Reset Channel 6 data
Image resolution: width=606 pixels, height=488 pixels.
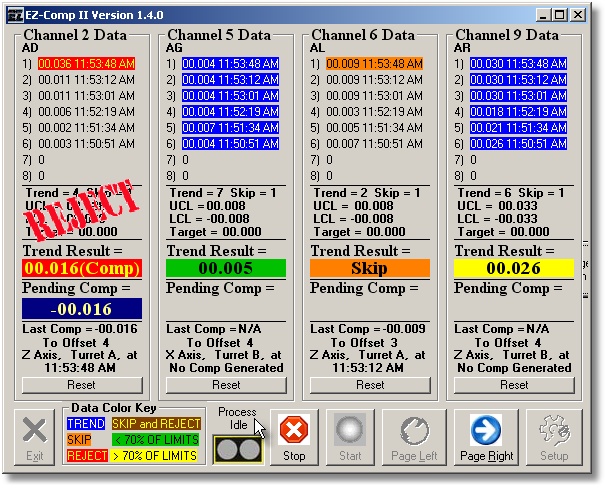pos(370,385)
